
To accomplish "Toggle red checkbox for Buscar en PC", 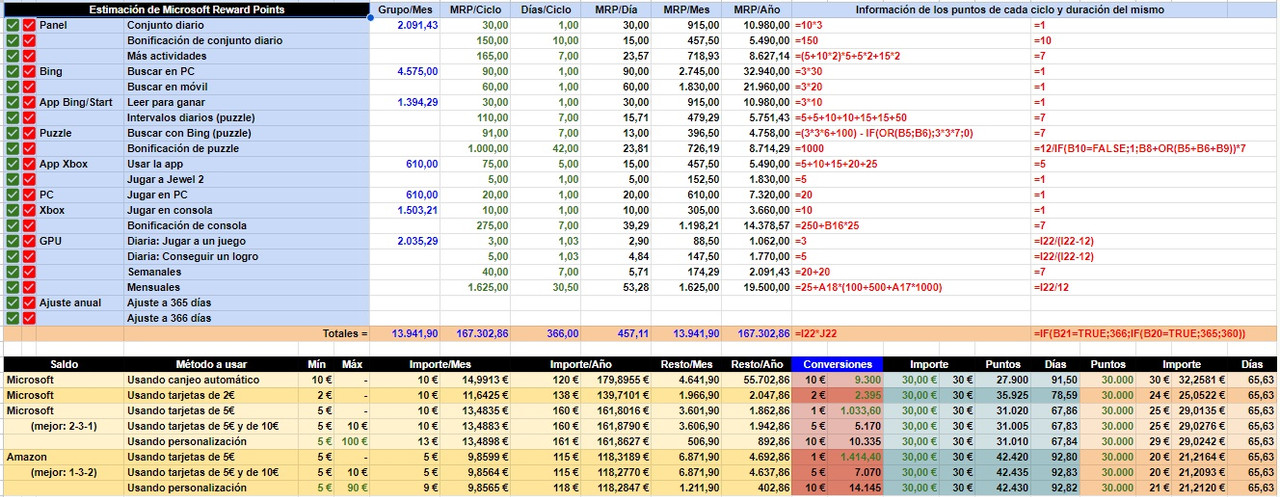I will pos(29,72).
